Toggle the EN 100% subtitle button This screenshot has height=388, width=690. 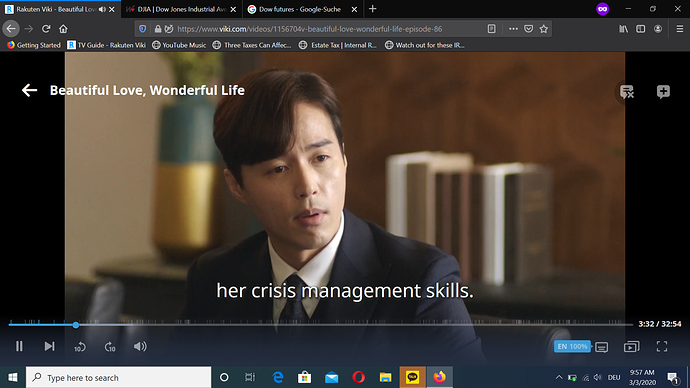(572, 347)
